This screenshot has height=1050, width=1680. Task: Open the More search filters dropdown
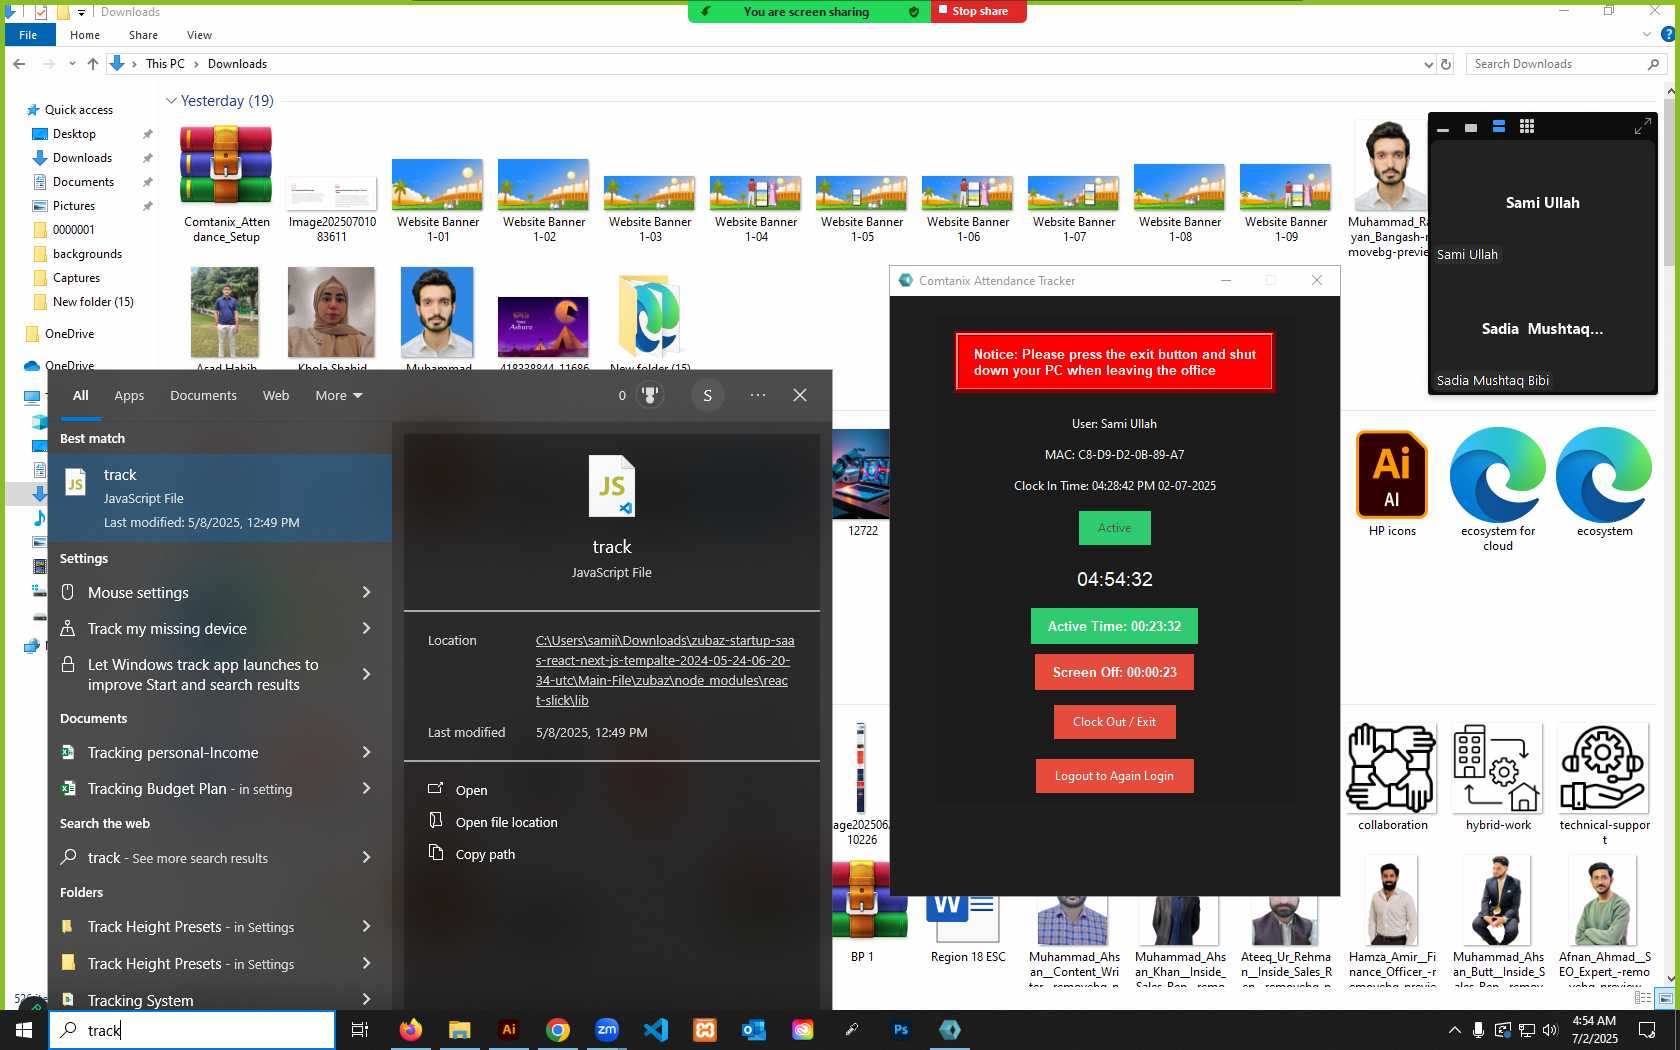click(338, 396)
